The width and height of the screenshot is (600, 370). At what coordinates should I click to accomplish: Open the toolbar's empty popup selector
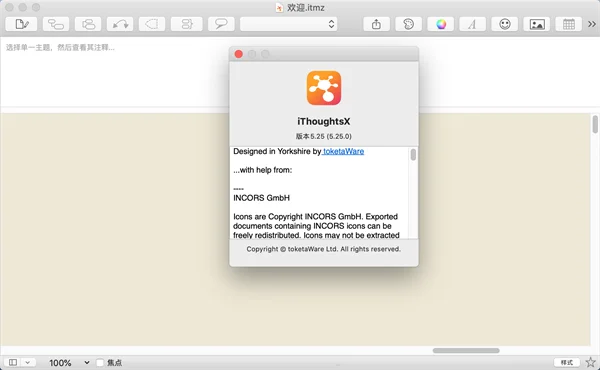[x=288, y=24]
